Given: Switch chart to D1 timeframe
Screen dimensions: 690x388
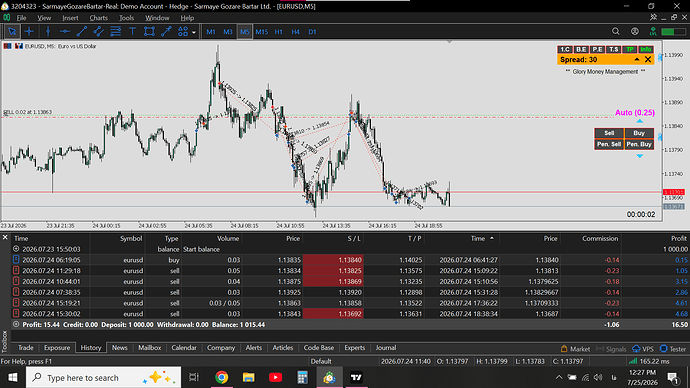Looking at the screenshot, I should click(312, 32).
